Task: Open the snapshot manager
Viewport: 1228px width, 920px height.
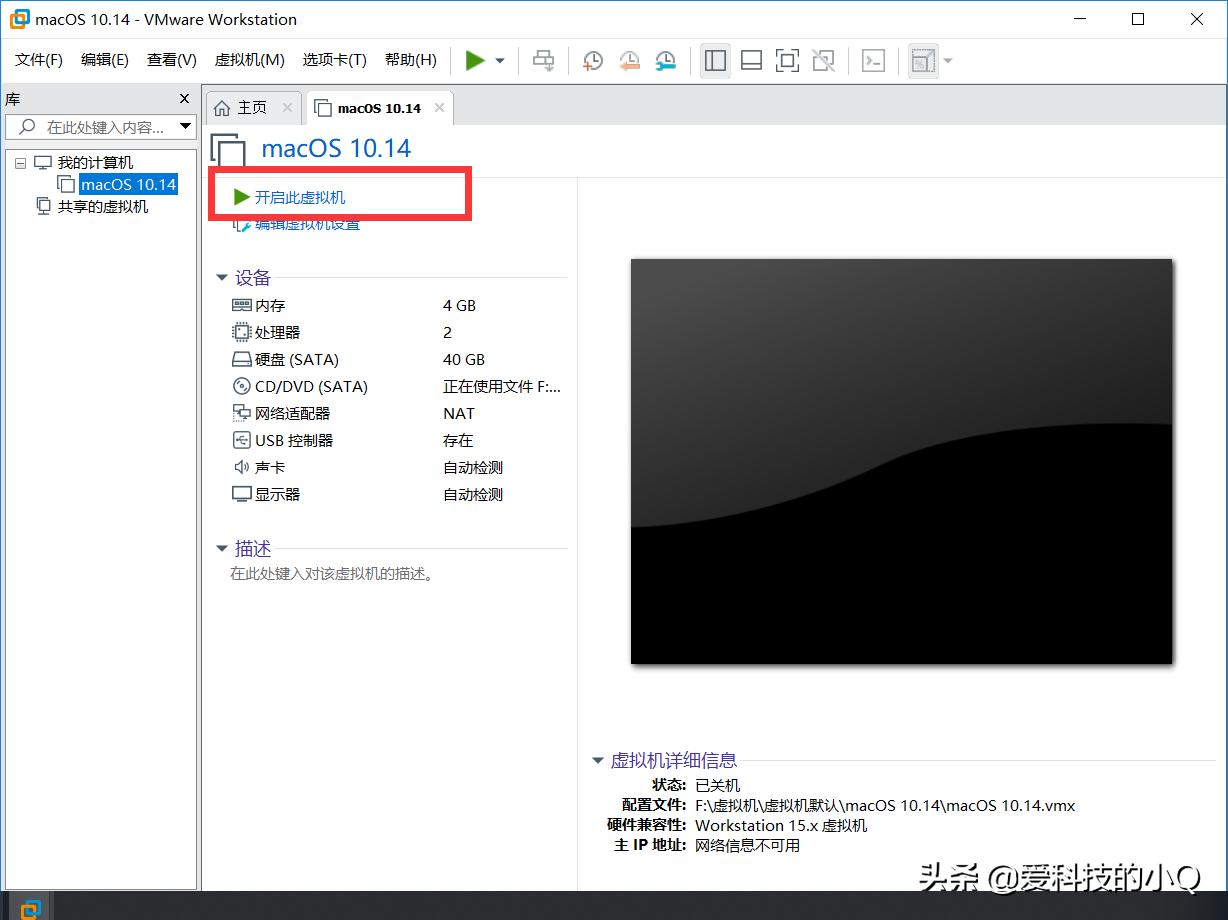Action: click(665, 60)
